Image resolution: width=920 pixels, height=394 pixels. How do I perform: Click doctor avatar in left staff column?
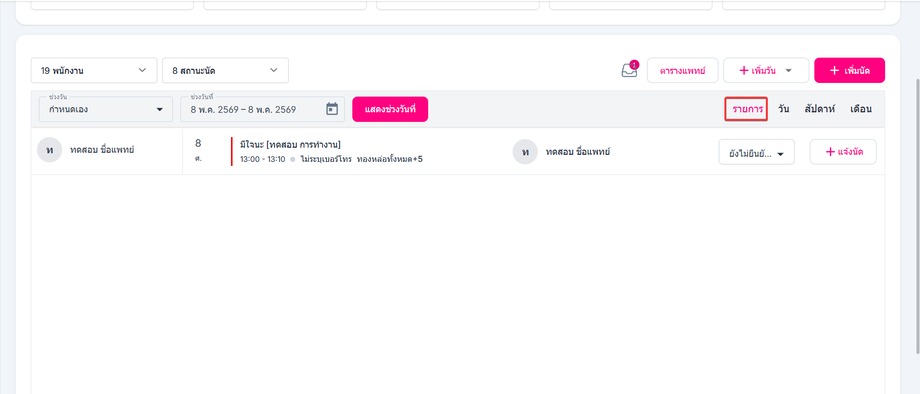(x=49, y=151)
